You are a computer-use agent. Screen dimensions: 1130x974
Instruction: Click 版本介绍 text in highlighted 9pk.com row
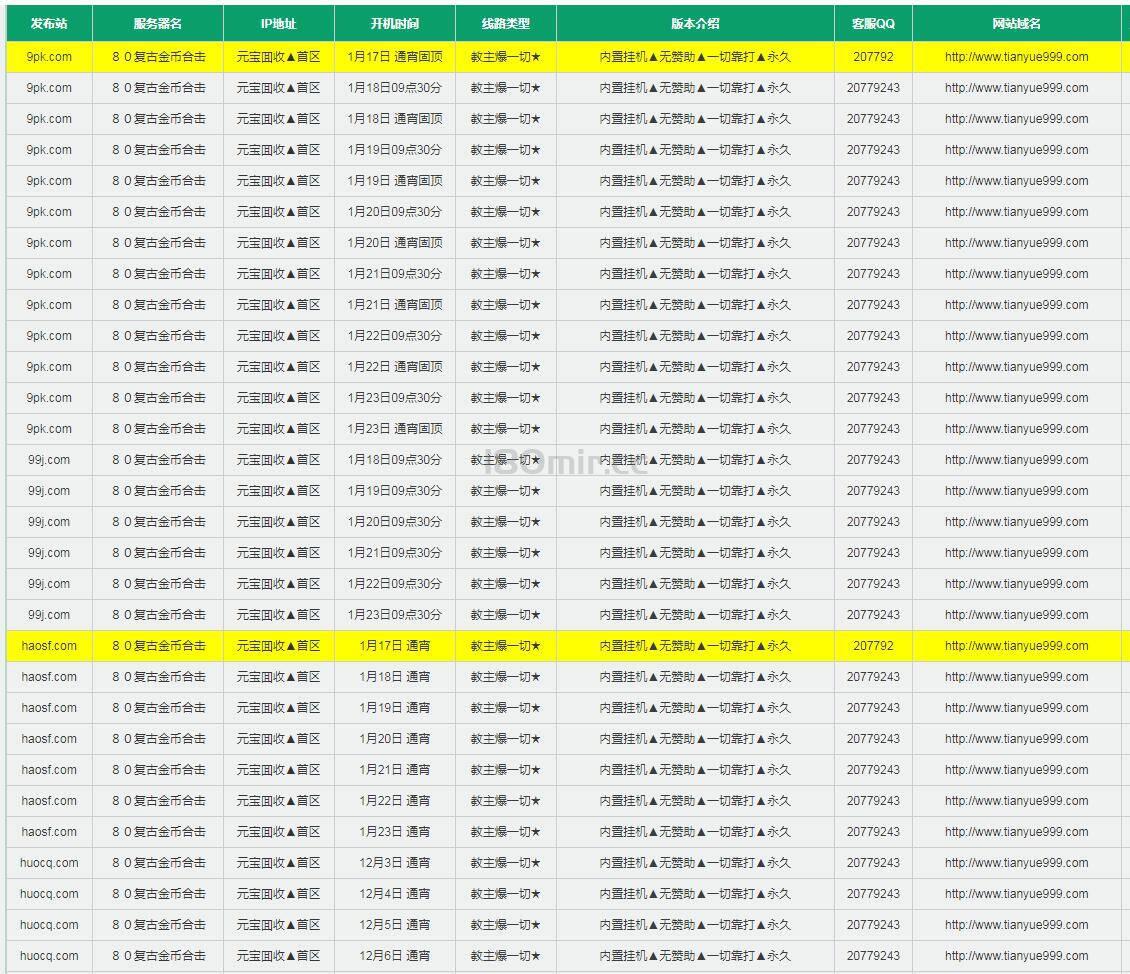pos(695,57)
